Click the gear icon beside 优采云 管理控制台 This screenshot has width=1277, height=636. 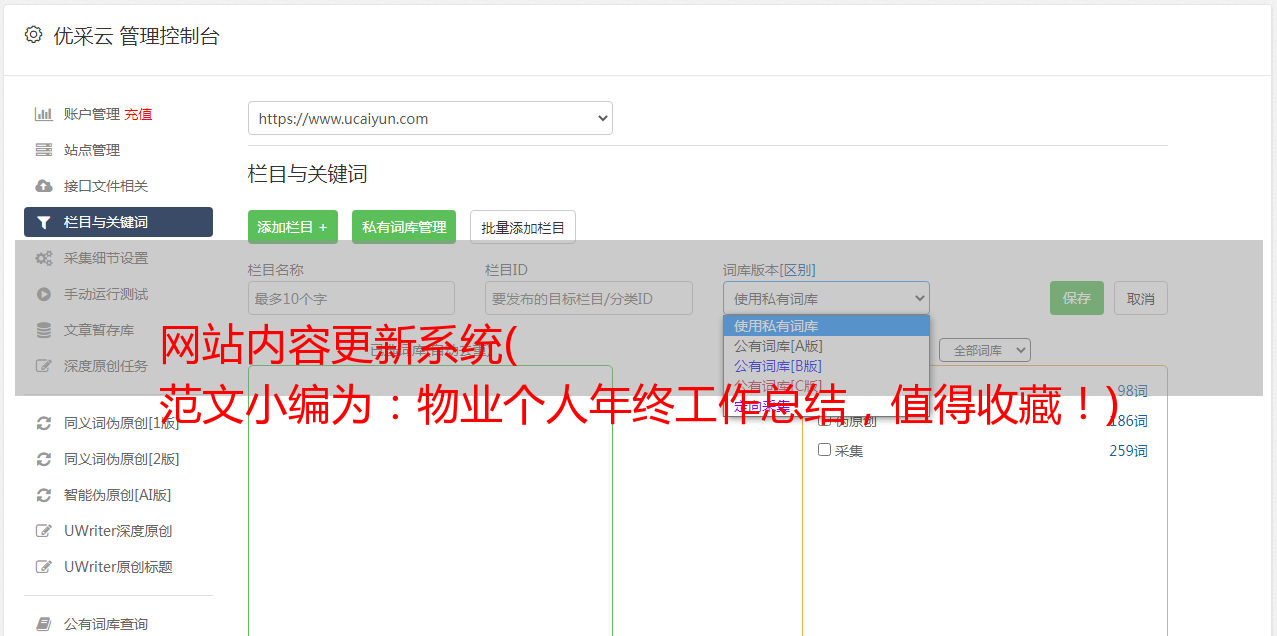coord(33,35)
